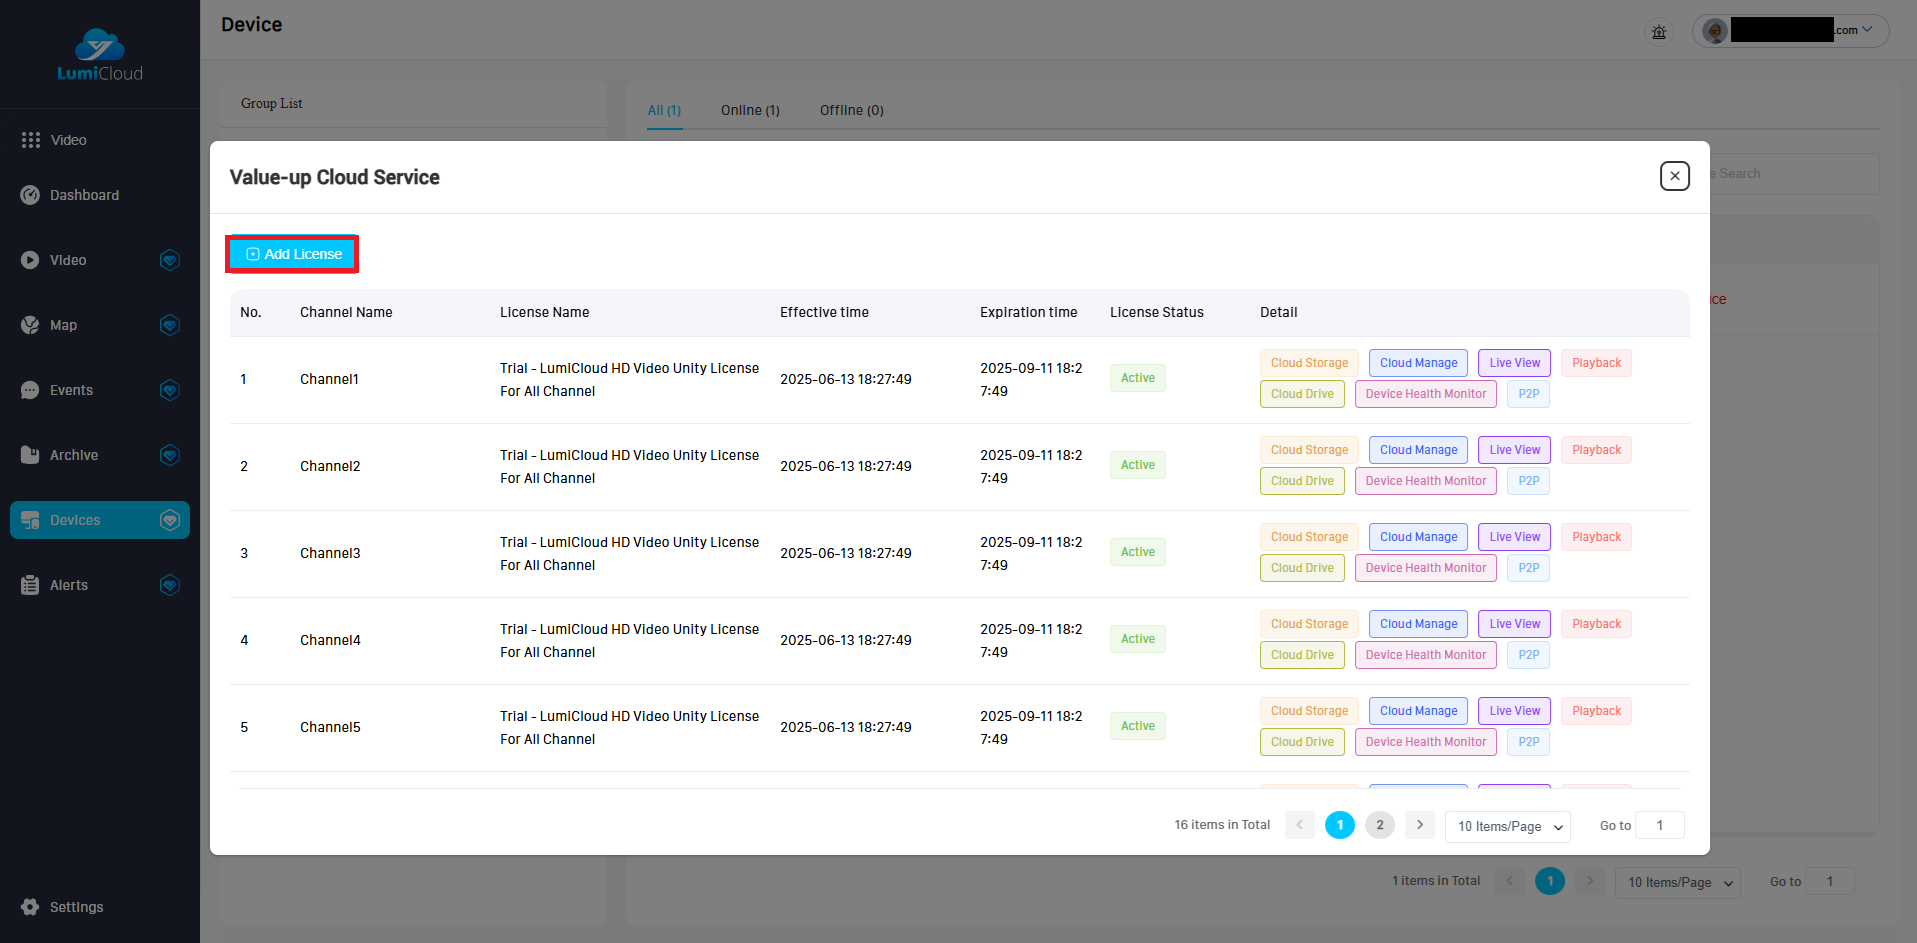Open the dialog's 10 Items/Page dropdown
The width and height of the screenshot is (1917, 943).
(x=1508, y=826)
